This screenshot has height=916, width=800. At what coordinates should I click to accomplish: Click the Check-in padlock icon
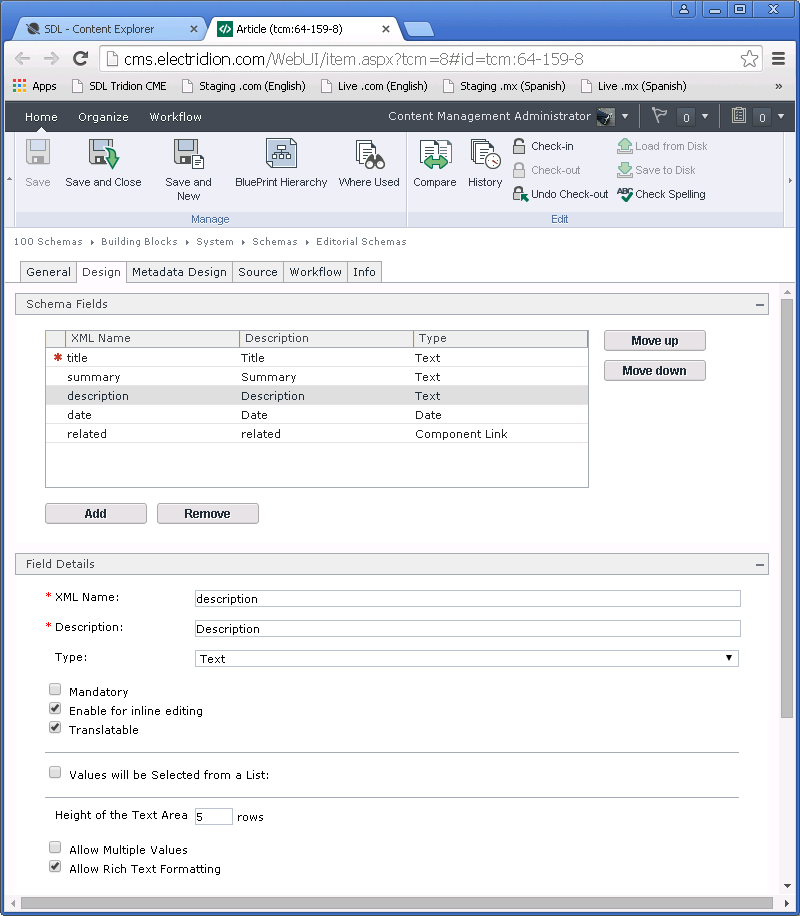[520, 146]
